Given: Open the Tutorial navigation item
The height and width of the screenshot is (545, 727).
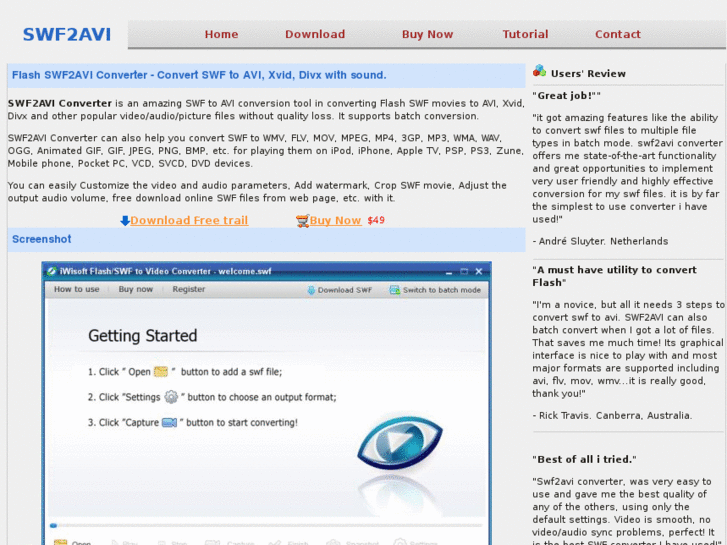Looking at the screenshot, I should (525, 34).
